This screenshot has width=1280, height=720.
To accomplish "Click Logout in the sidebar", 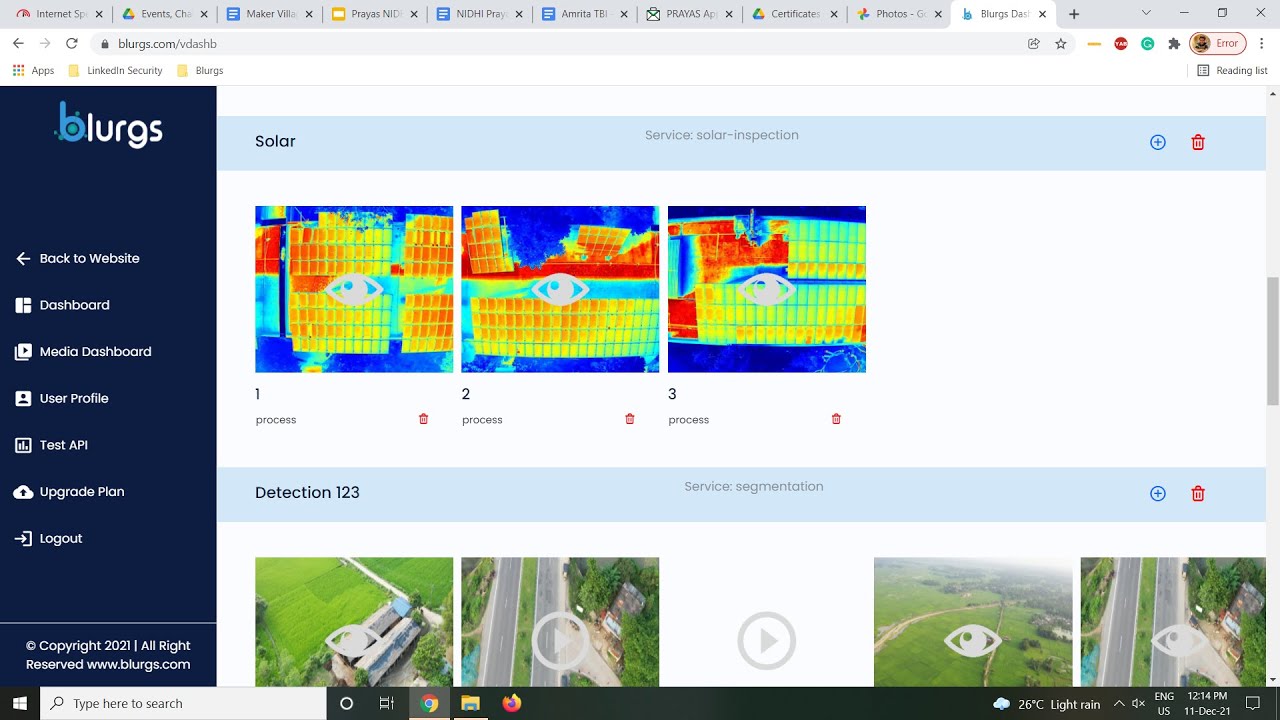I will pyautogui.click(x=49, y=538).
